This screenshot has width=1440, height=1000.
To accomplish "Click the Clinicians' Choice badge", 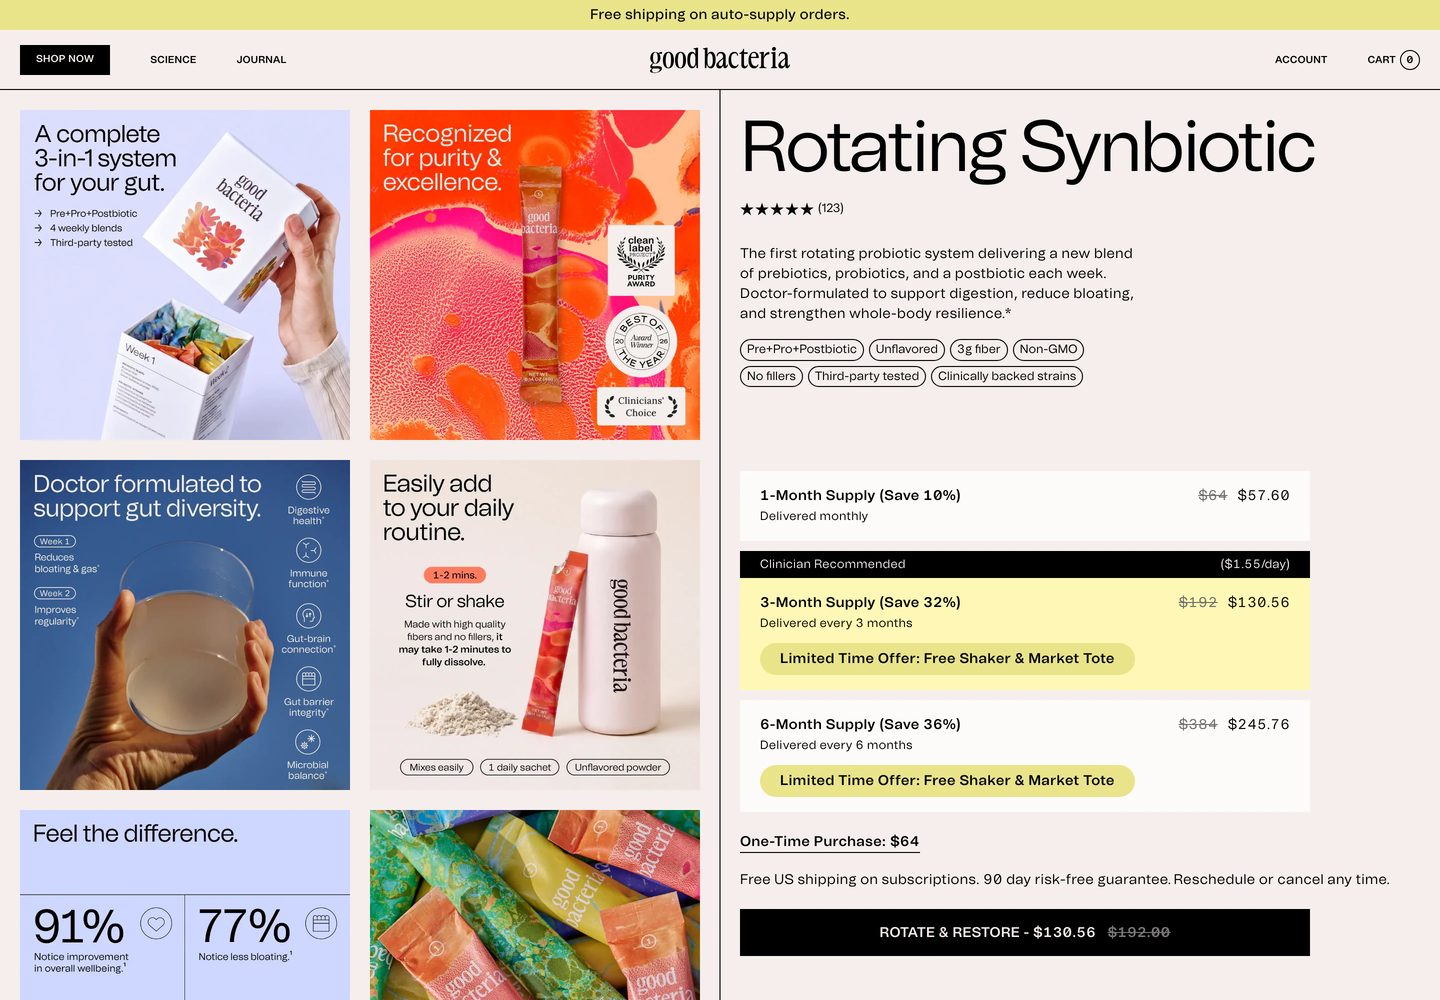I will coord(641,407).
